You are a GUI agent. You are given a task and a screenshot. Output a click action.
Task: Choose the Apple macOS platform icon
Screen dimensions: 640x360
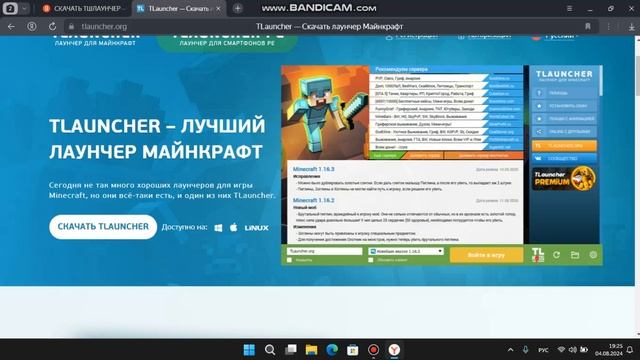coord(233,227)
